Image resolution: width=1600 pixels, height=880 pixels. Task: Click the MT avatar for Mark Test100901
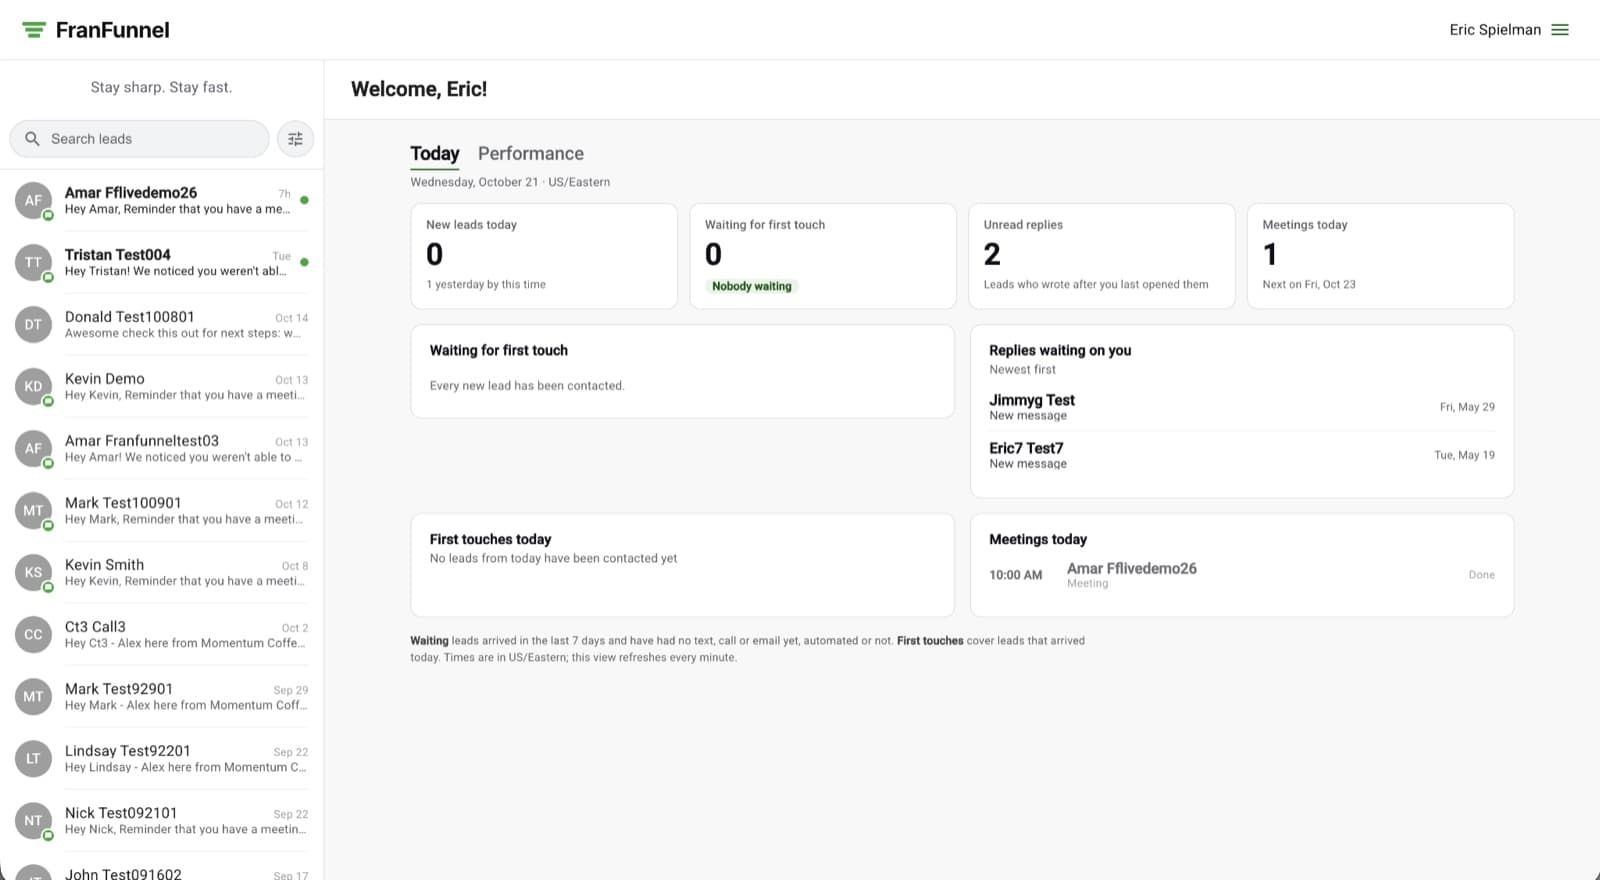pos(33,510)
